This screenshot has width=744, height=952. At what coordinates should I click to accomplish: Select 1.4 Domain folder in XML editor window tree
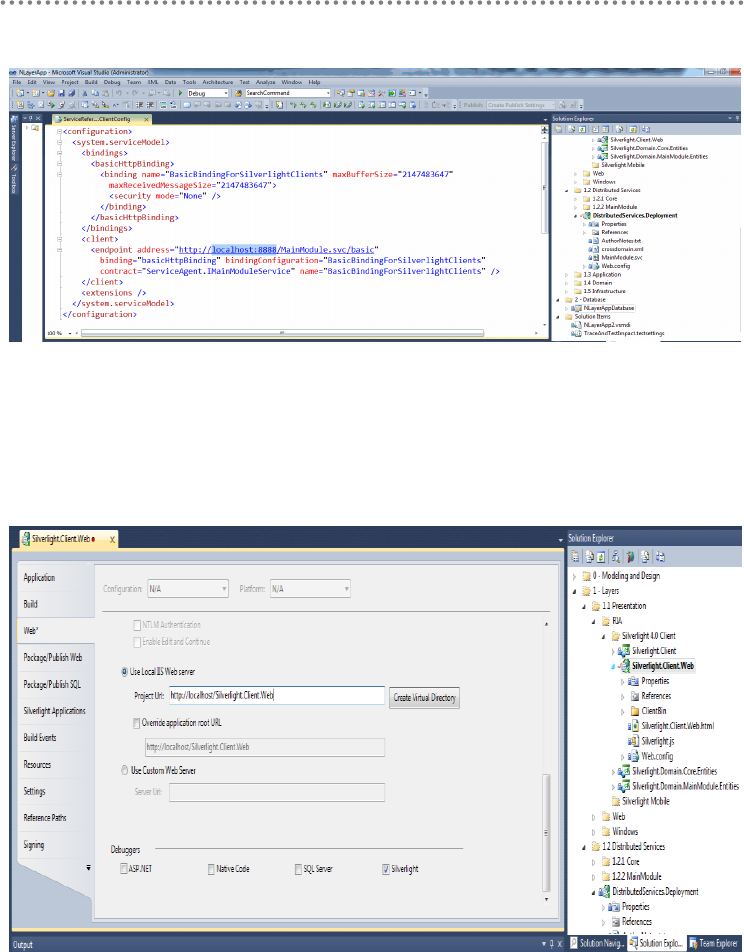pos(598,283)
